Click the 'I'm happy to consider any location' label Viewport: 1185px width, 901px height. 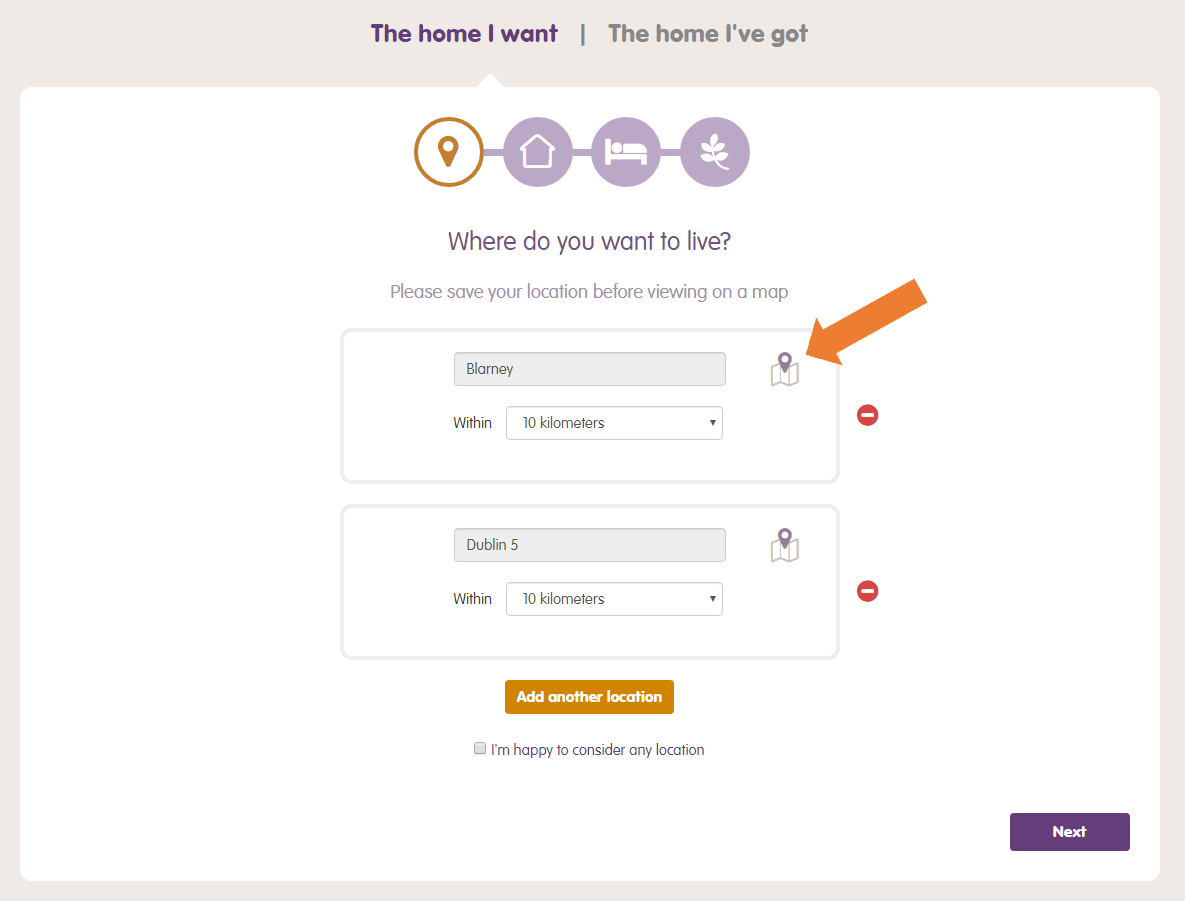[597, 750]
